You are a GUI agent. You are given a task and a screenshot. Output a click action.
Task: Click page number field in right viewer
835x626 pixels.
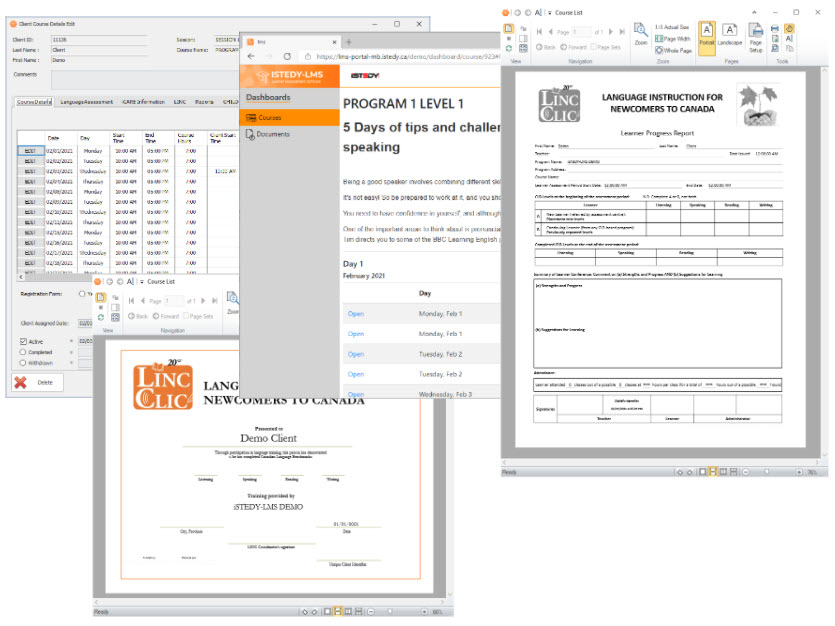click(582, 32)
